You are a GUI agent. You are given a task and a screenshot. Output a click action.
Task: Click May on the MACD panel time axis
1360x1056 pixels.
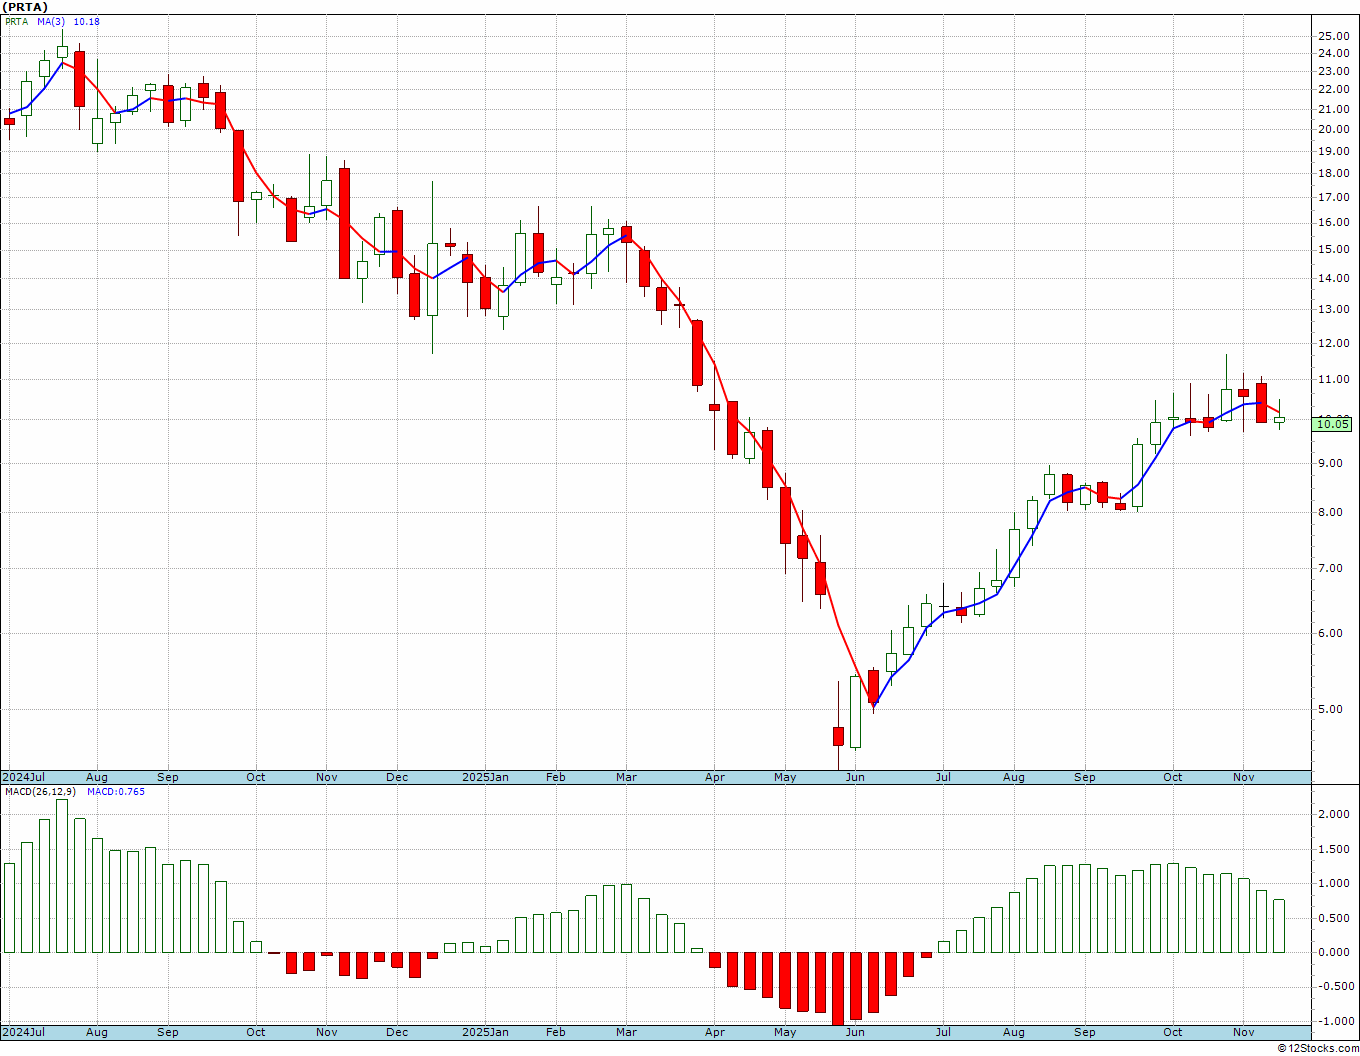786,1032
